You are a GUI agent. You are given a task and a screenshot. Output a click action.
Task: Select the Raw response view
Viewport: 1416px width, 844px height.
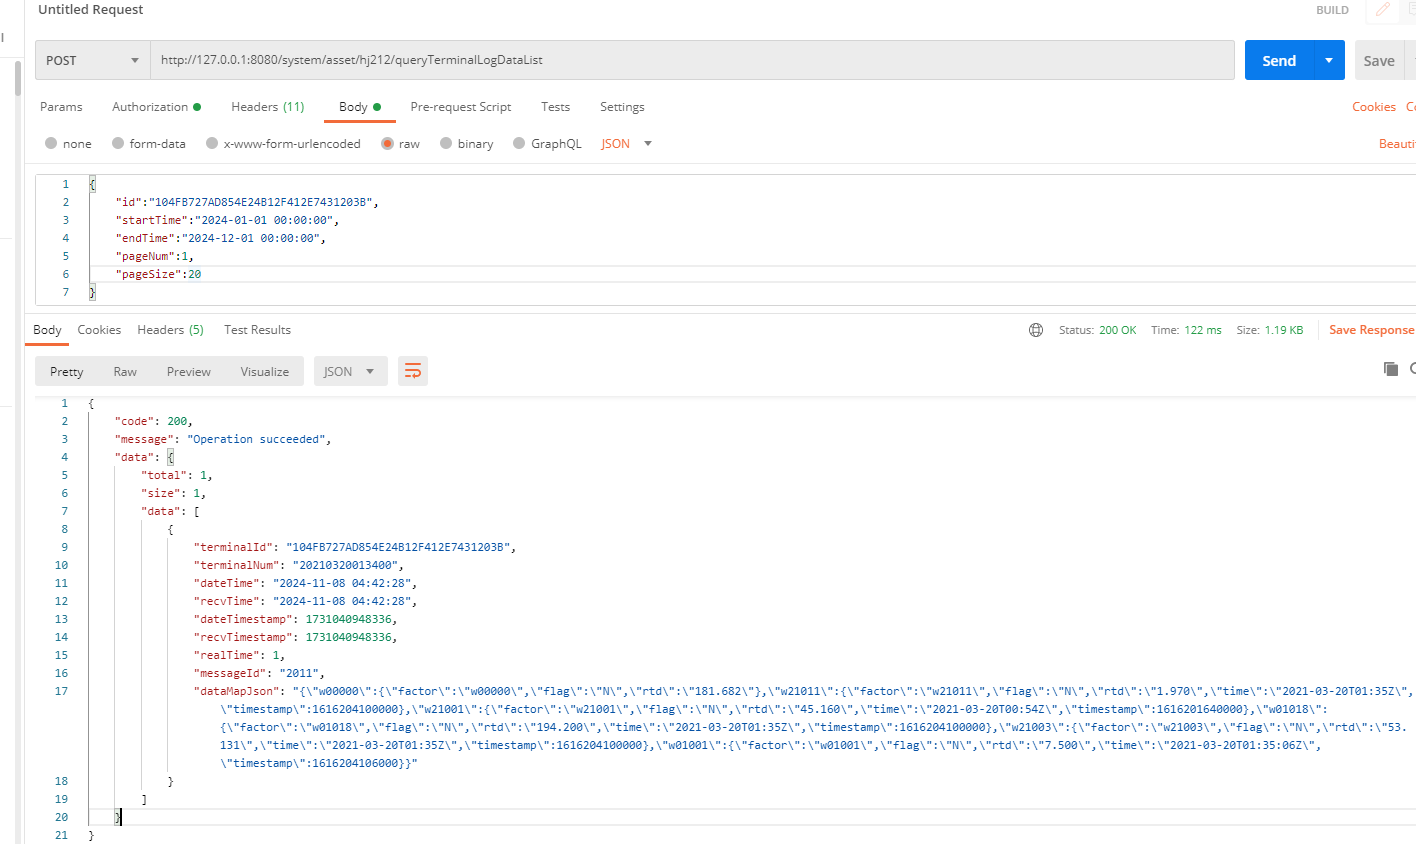(125, 371)
